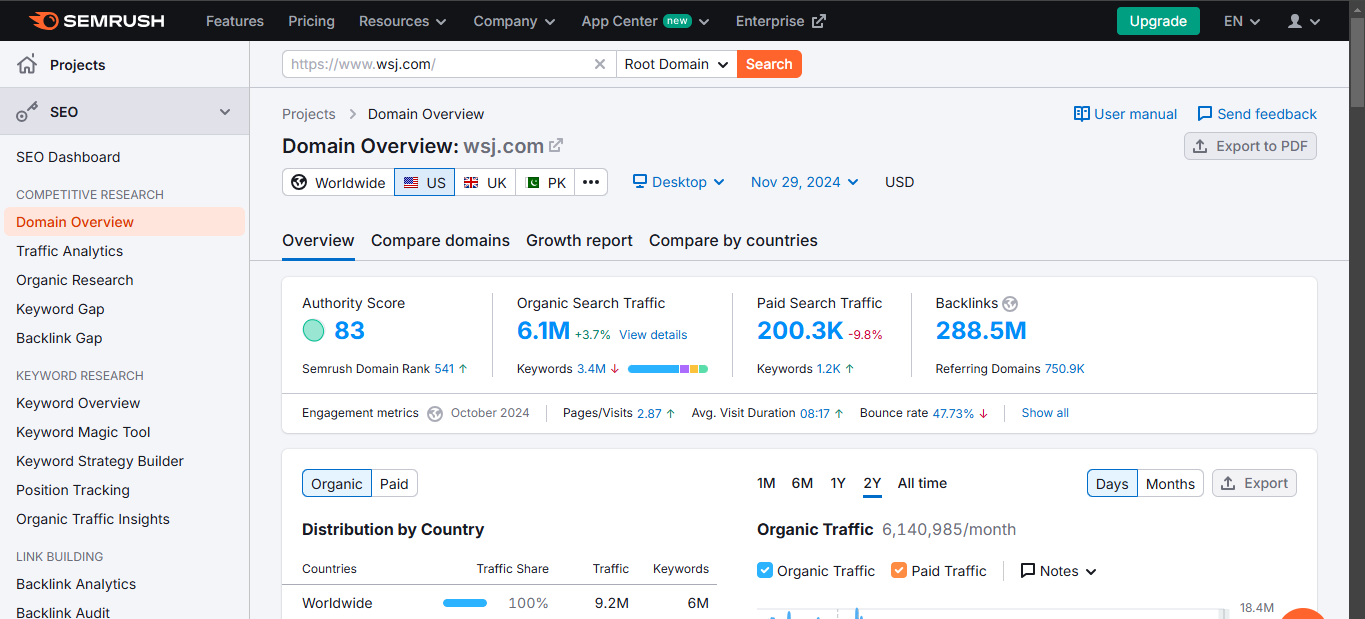The image size is (1365, 619).
Task: Click Referring Domains 750.9K value
Action: (1064, 369)
